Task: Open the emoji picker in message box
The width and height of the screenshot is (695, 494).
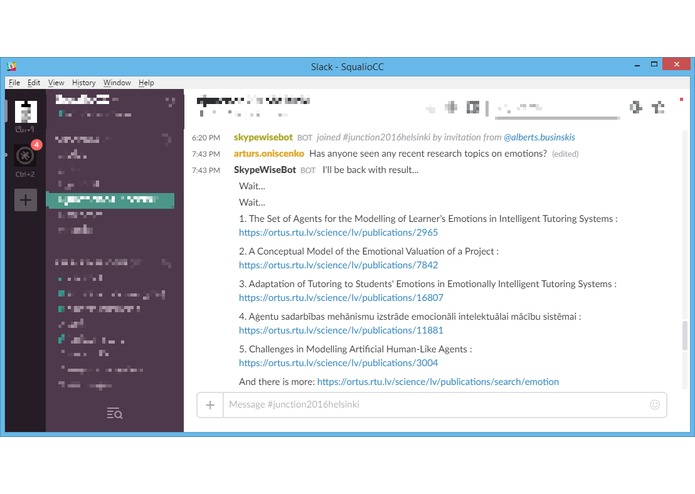Action: tap(655, 405)
